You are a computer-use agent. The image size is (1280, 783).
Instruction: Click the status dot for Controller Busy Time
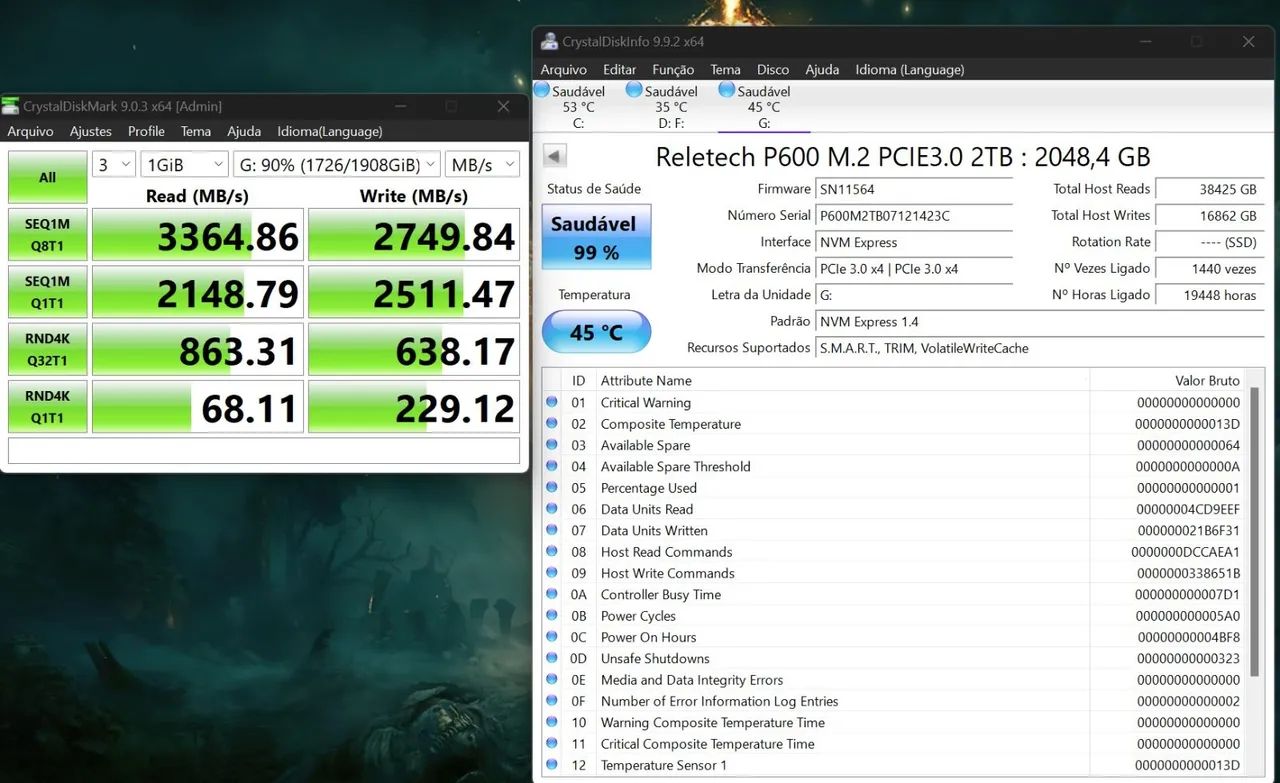[x=551, y=594]
